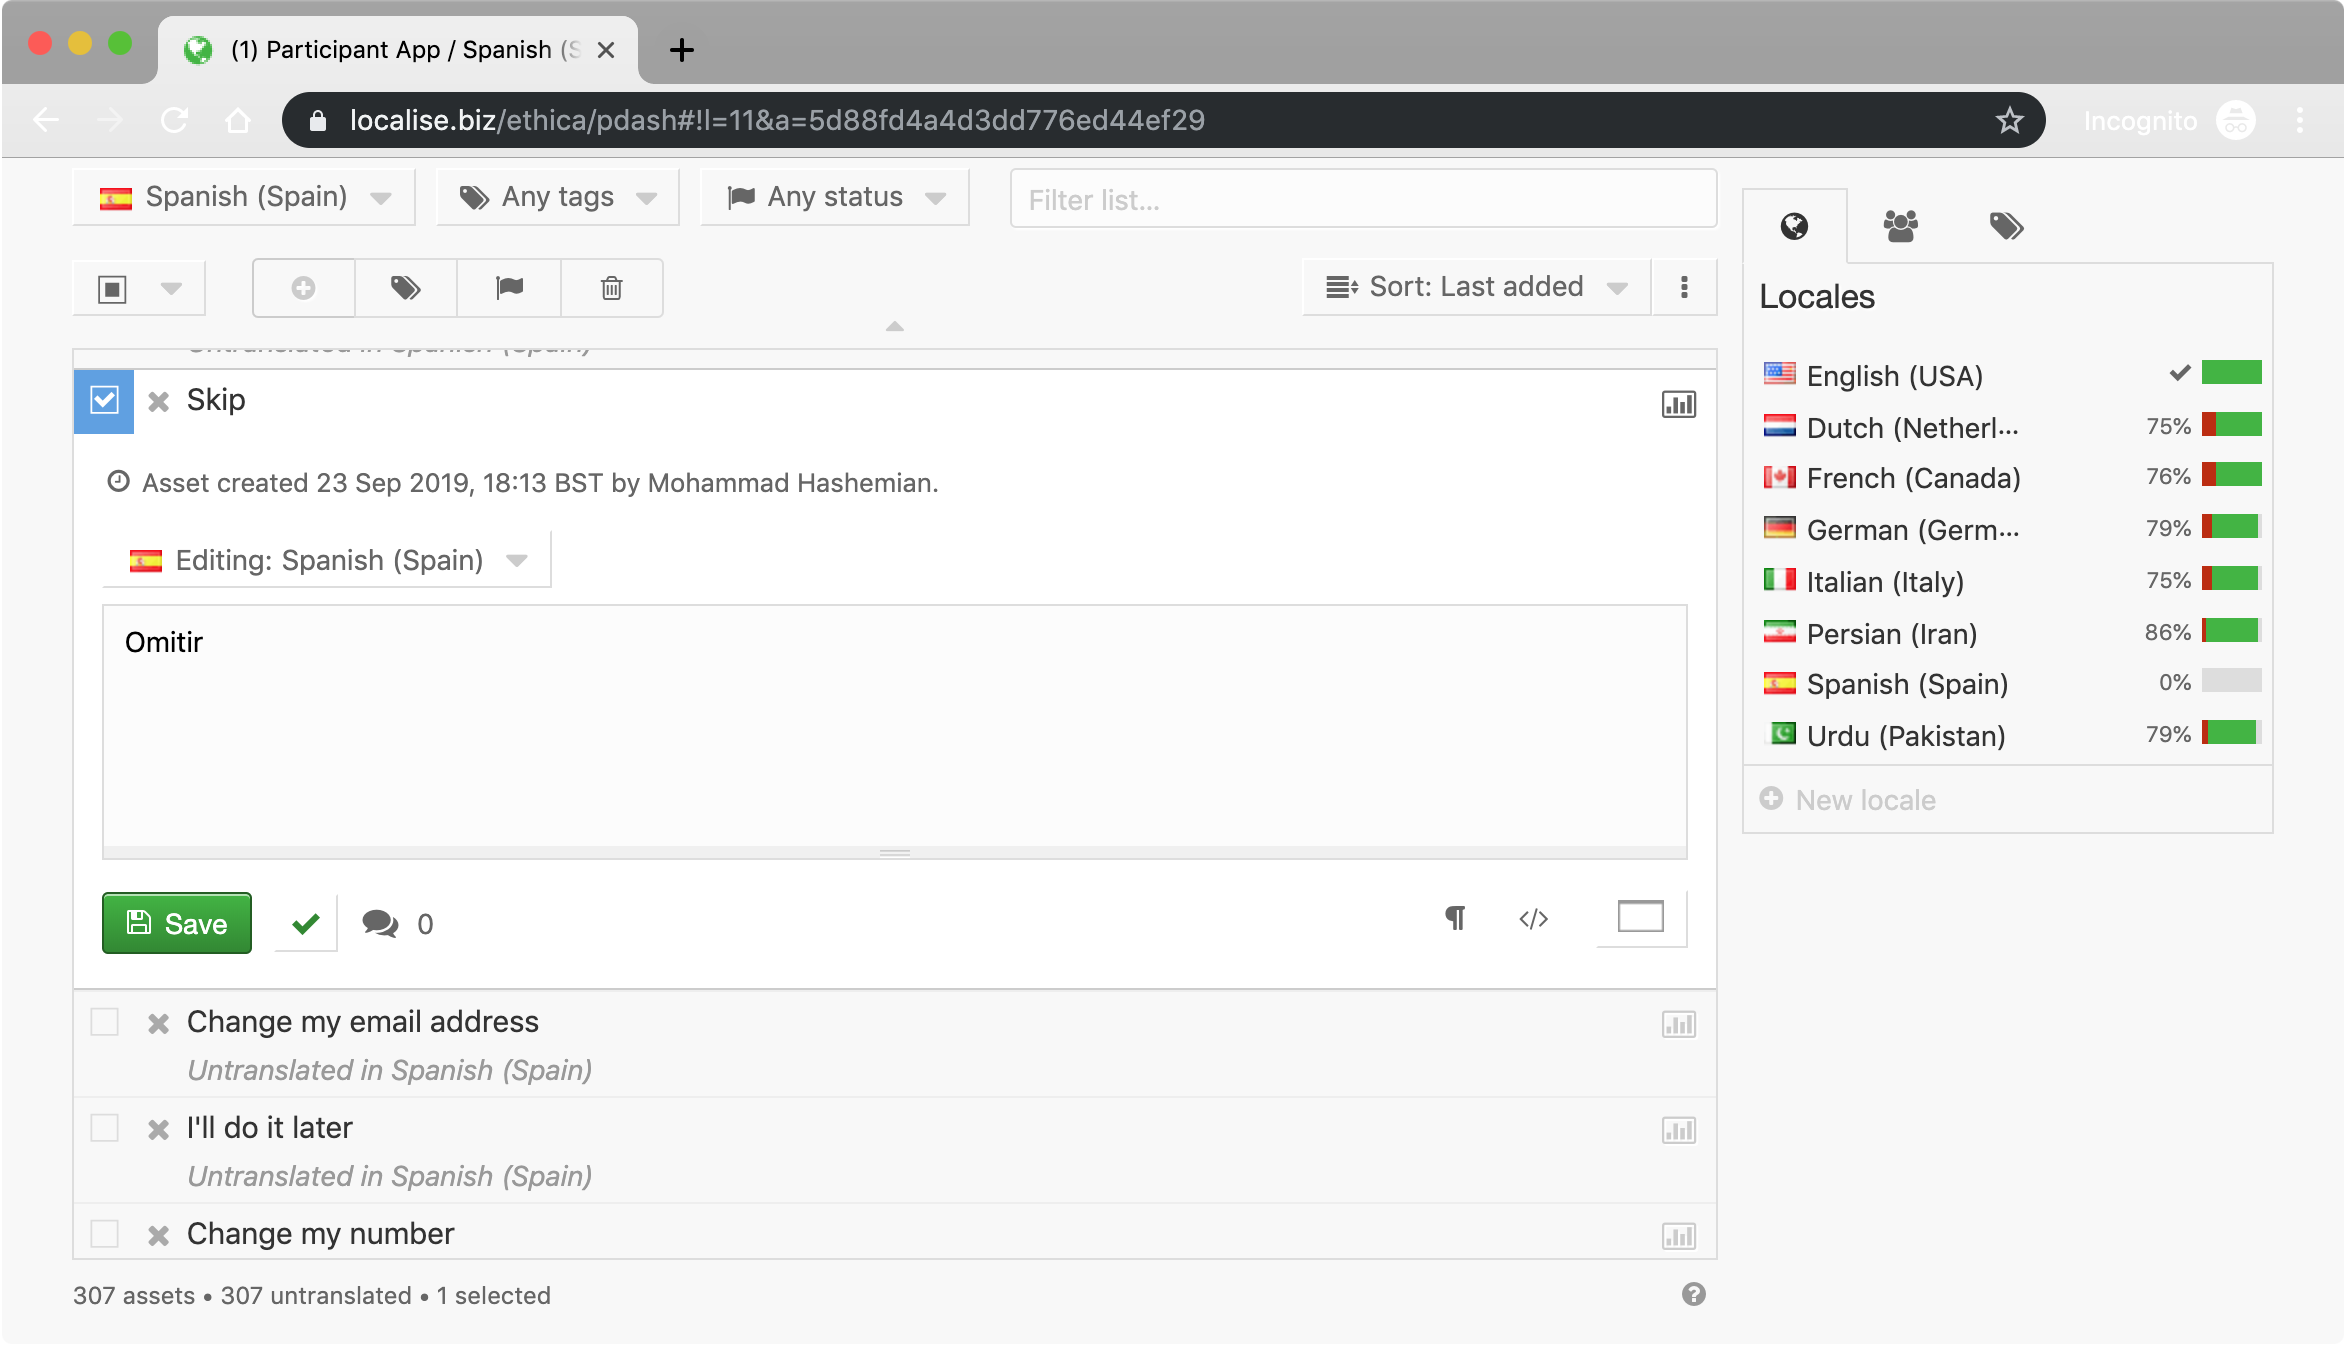Click the flag selected assets icon
The height and width of the screenshot is (1346, 2344).
[x=509, y=288]
